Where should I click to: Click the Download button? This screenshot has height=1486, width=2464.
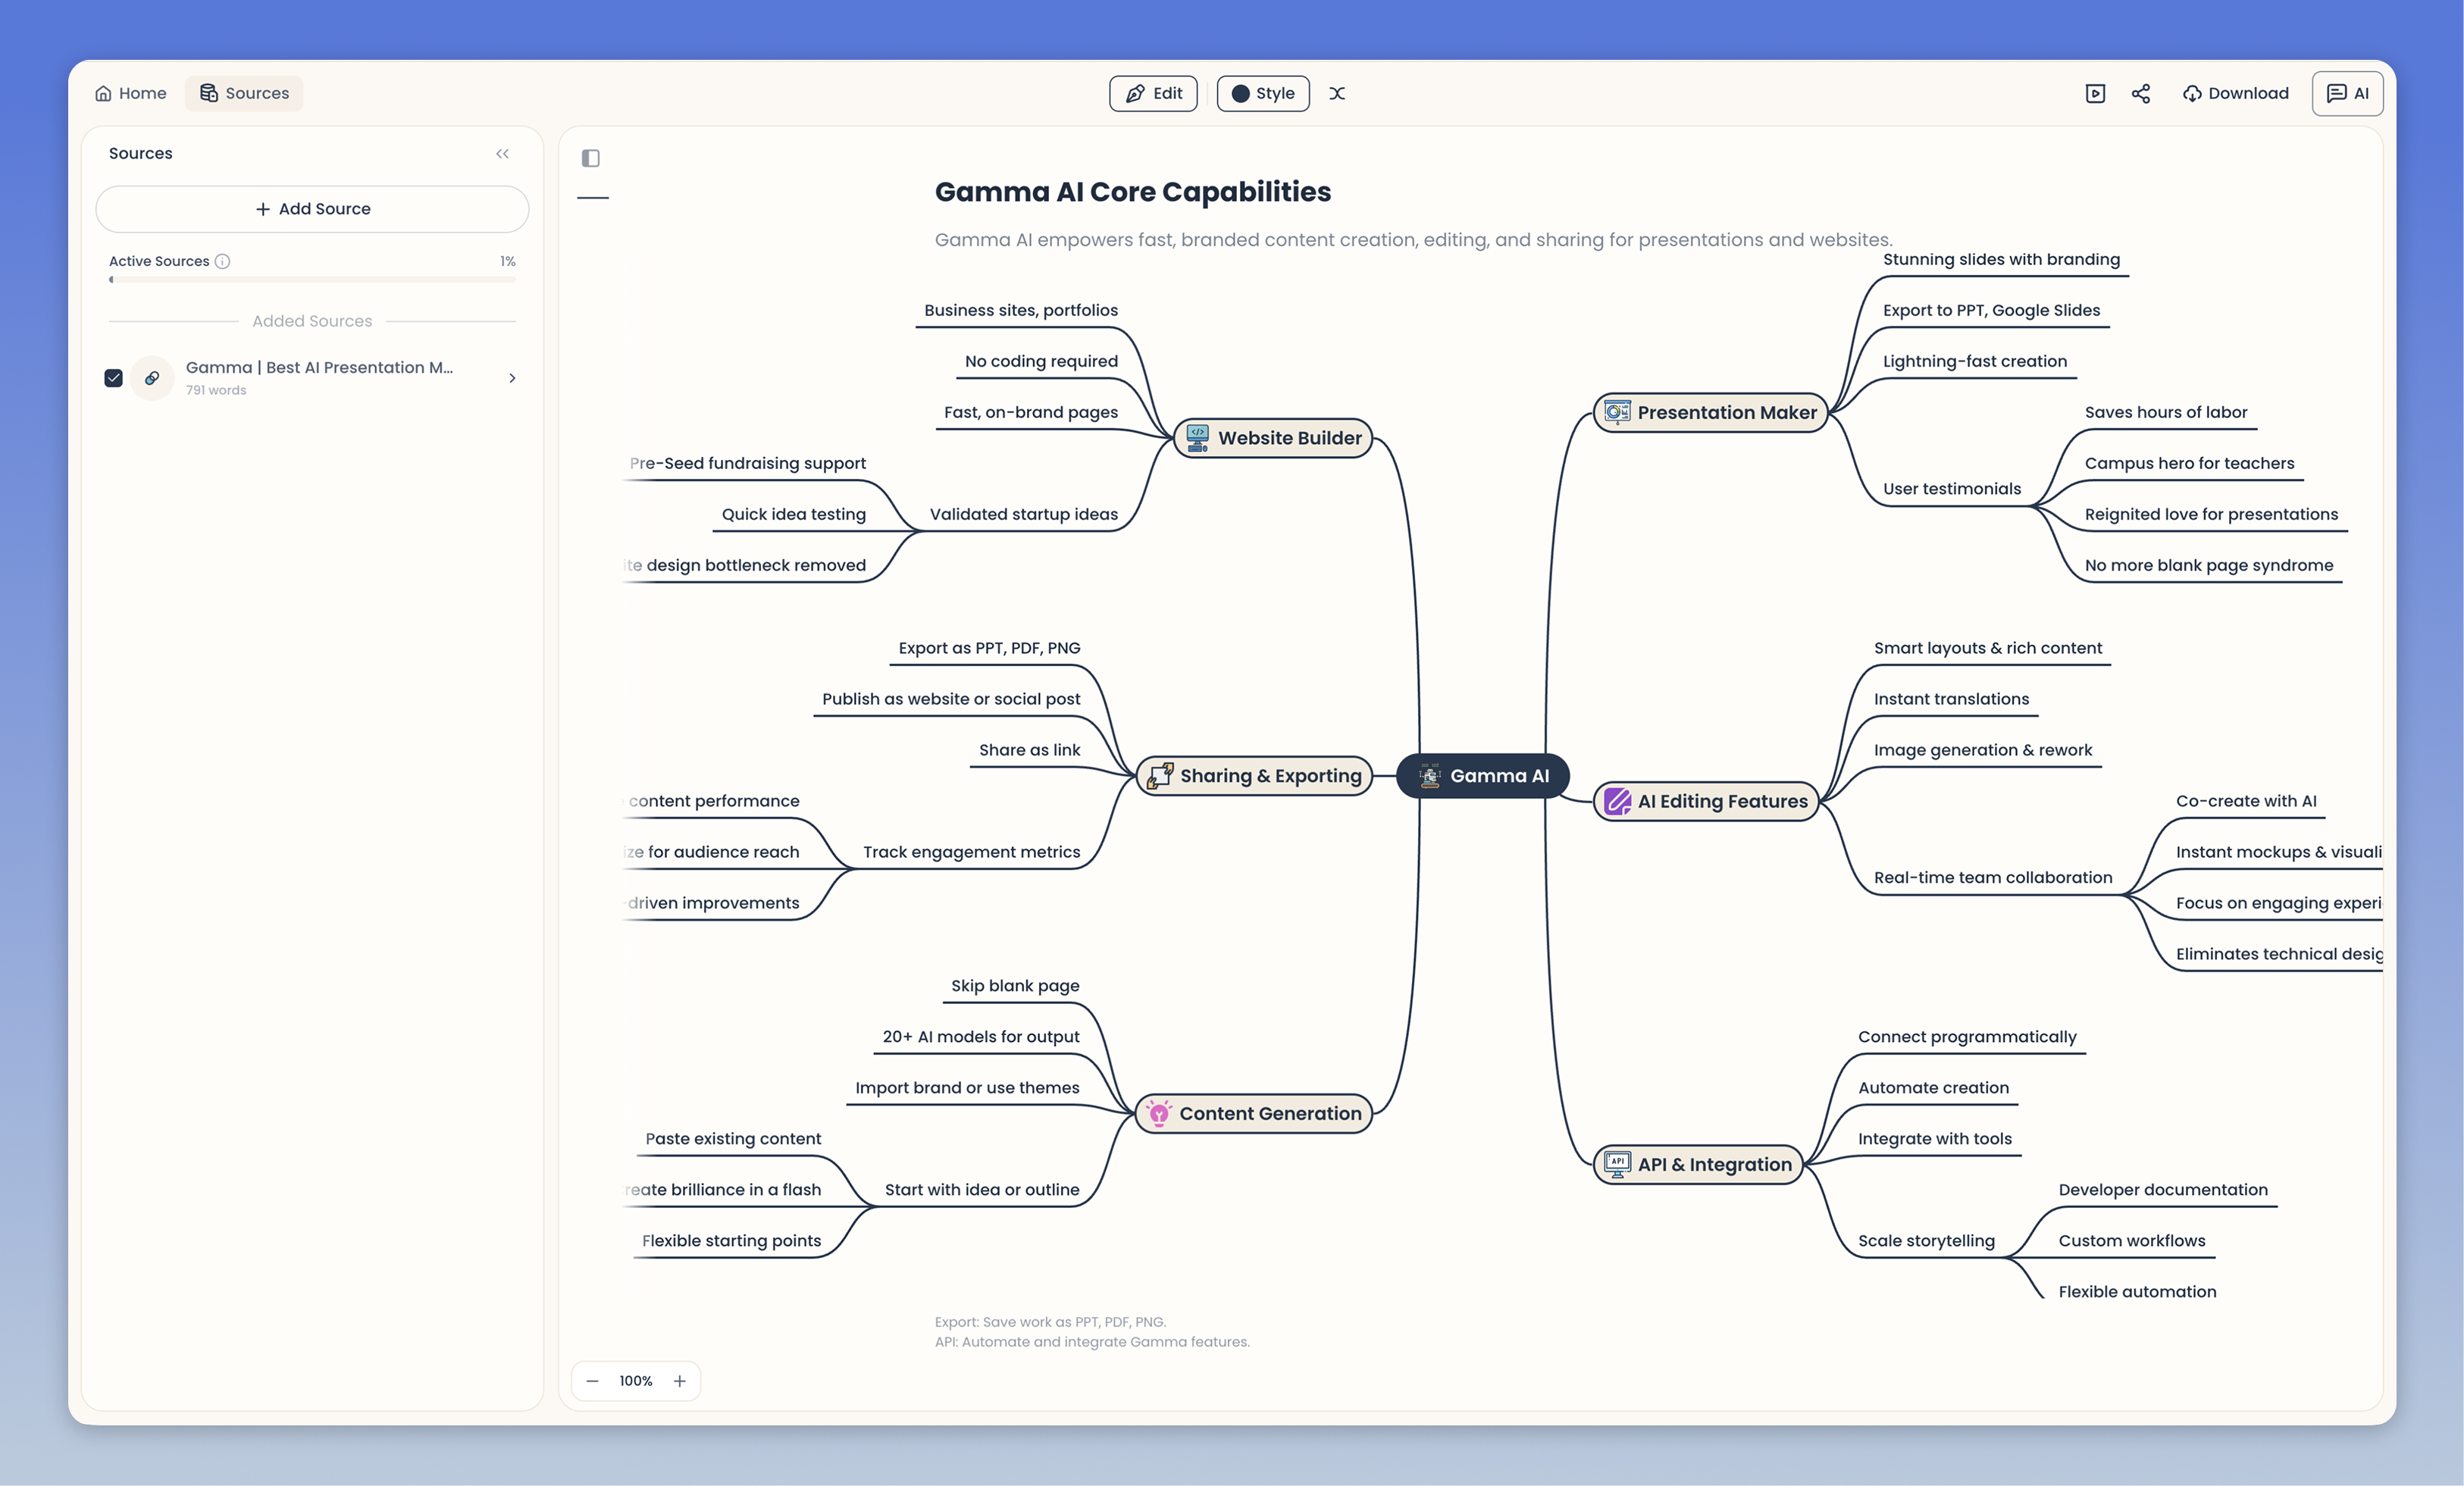[x=2235, y=93]
